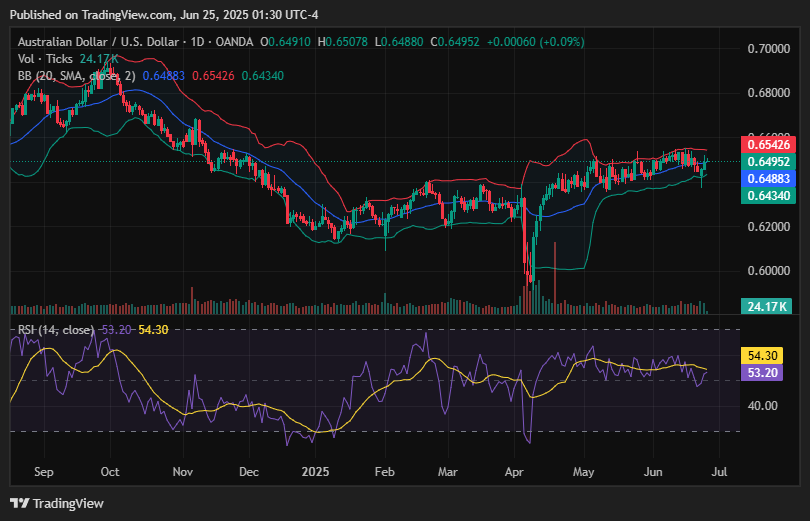Click the open value O0.64910 in header
The image size is (810, 521).
click(285, 42)
